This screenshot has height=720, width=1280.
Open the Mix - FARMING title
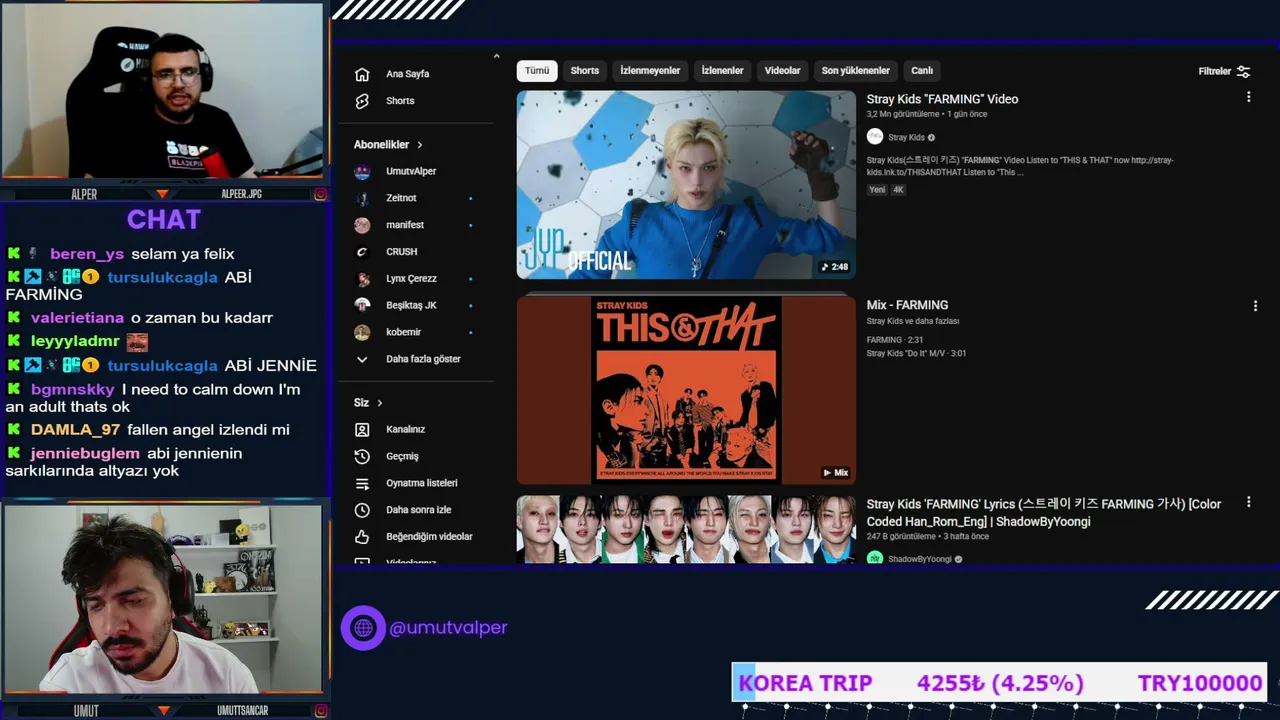[907, 305]
